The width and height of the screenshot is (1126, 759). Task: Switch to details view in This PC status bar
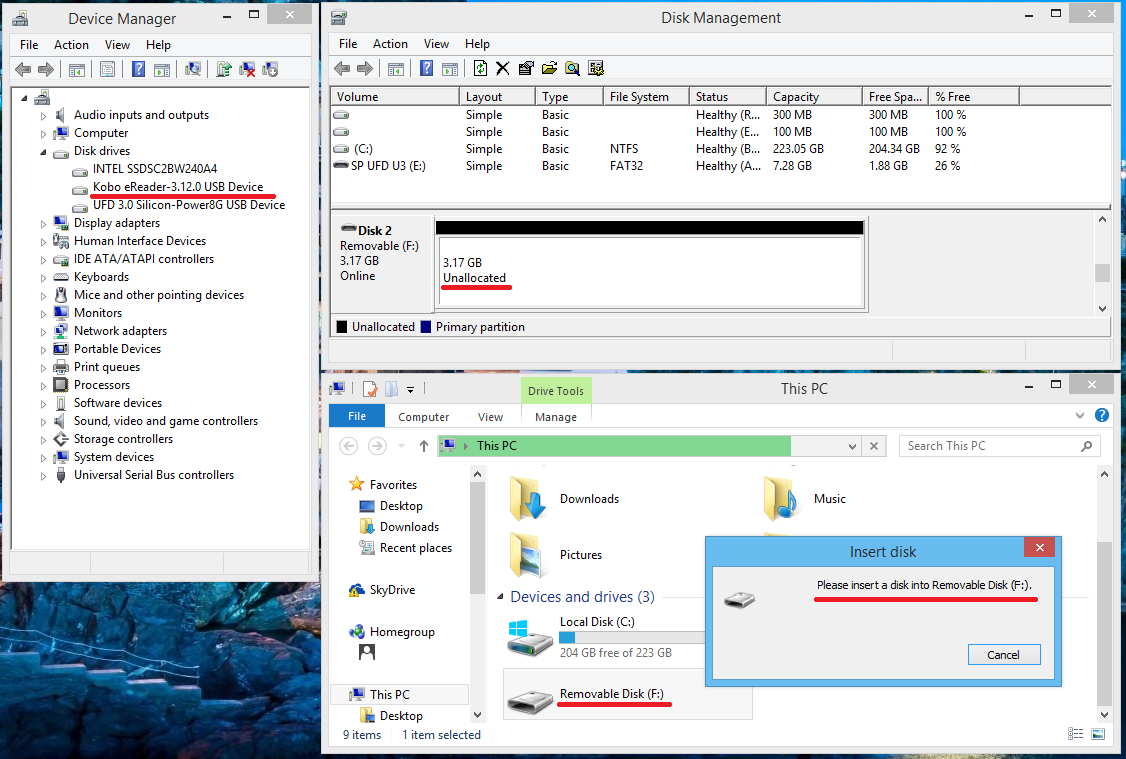click(x=1075, y=734)
